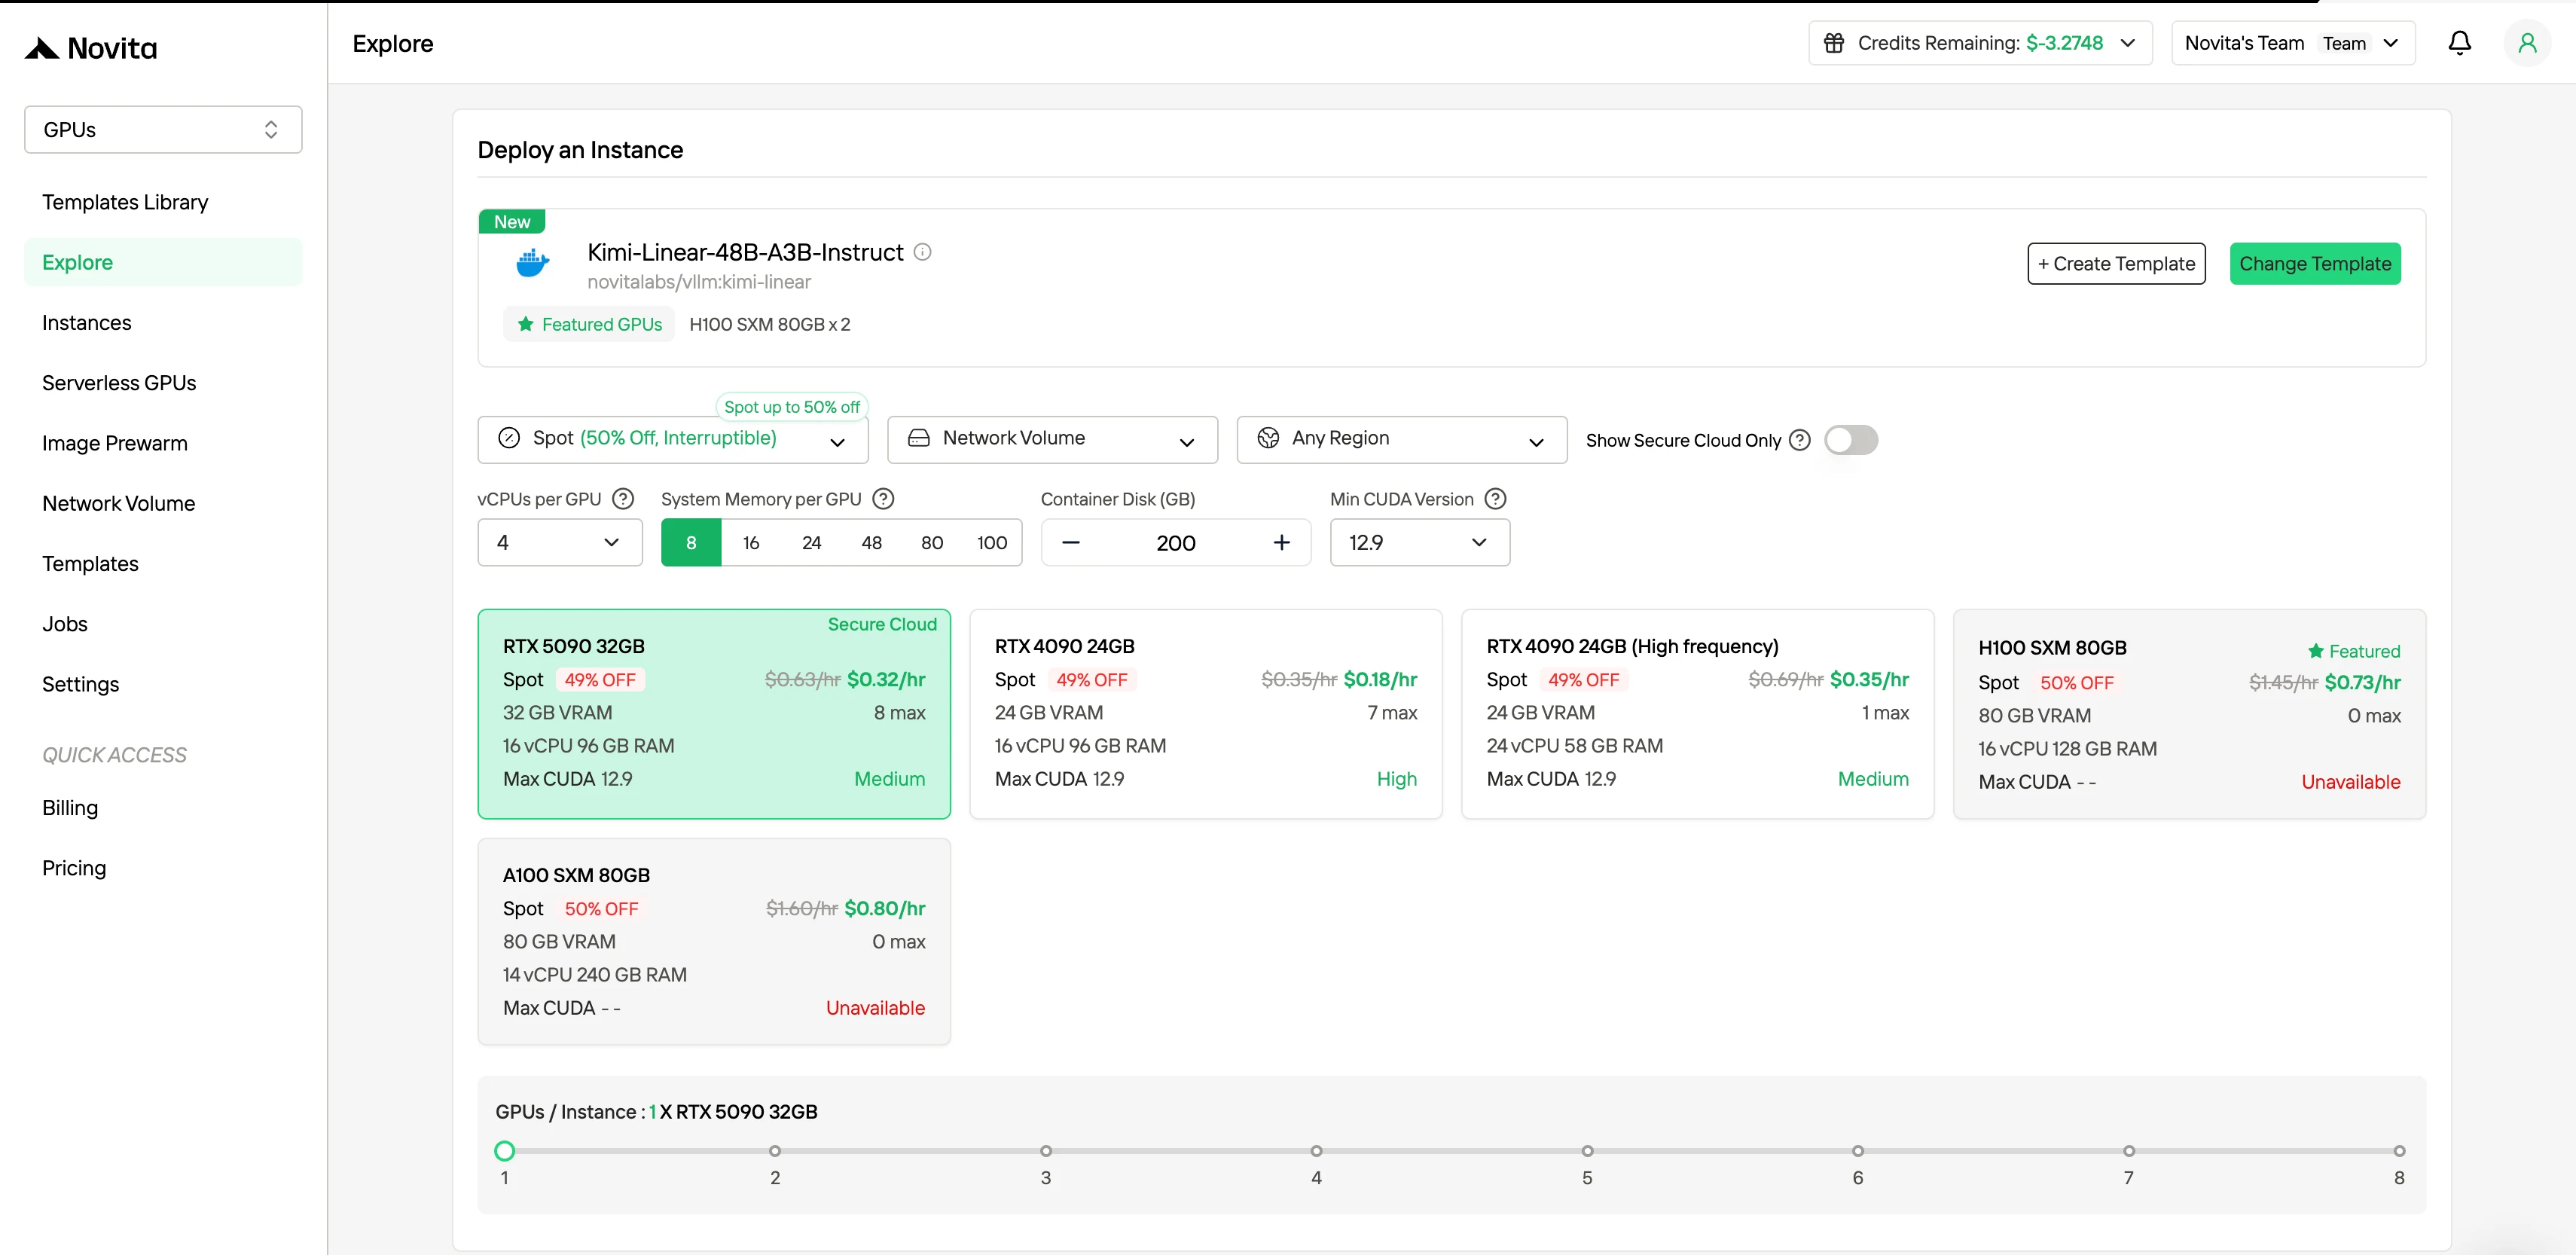
Task: Click the Create Template button
Action: pos(2116,263)
